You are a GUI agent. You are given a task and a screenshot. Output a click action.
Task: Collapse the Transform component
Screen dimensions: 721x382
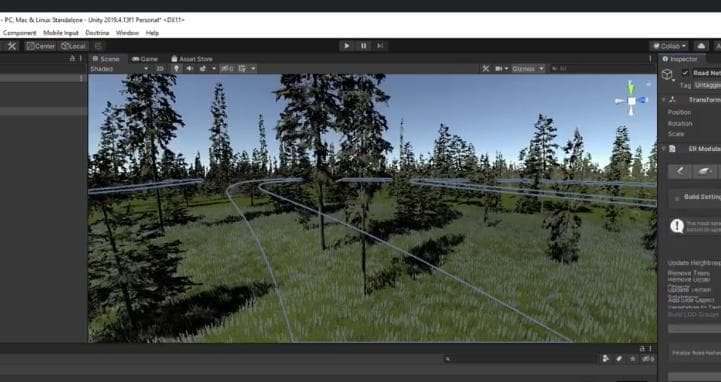click(664, 100)
